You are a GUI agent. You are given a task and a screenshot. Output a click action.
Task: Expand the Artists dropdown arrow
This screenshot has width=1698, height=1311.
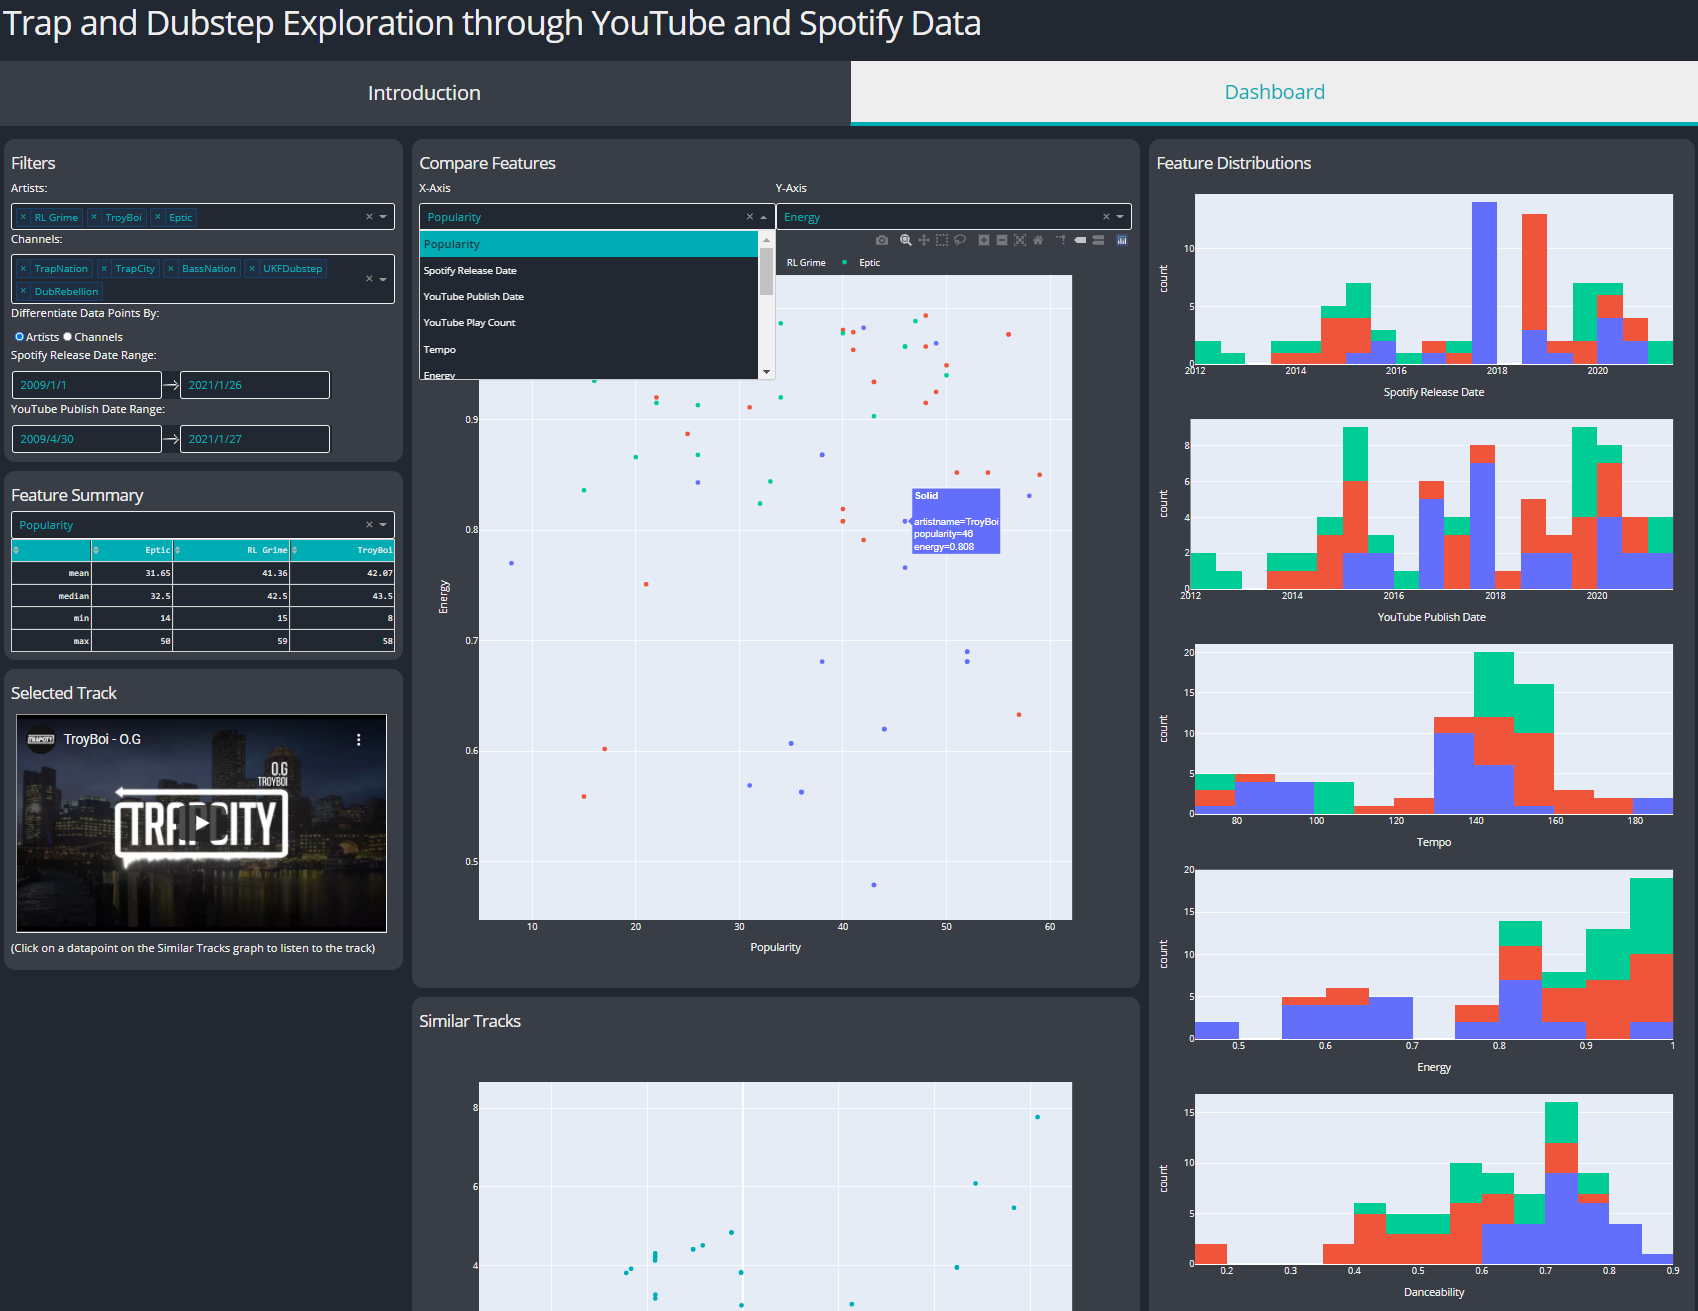(383, 217)
